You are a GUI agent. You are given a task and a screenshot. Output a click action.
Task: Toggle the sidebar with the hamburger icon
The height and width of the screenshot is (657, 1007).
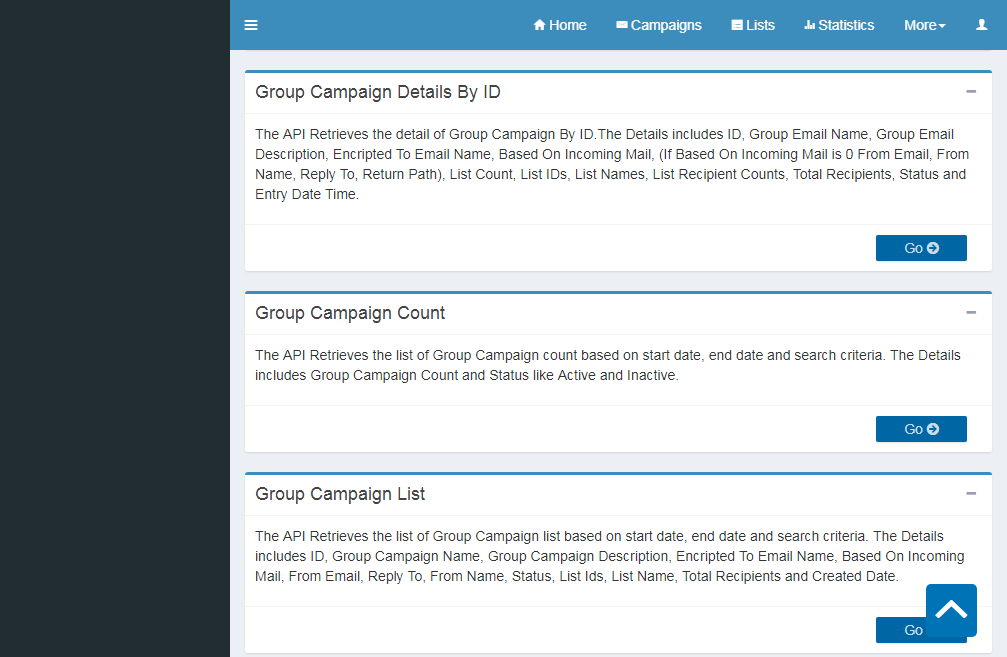point(251,25)
